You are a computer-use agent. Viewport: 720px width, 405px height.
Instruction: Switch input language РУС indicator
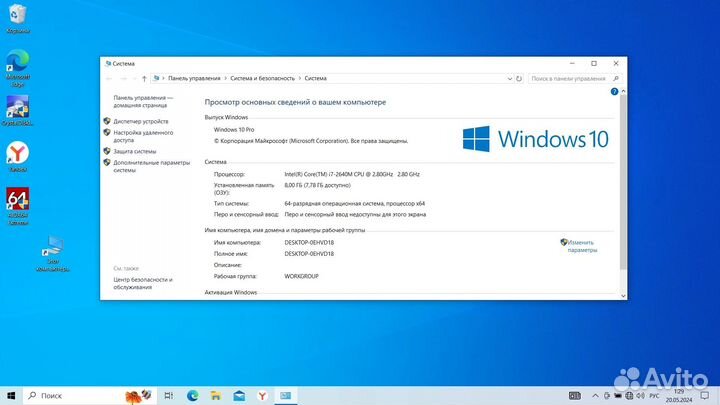(655, 396)
